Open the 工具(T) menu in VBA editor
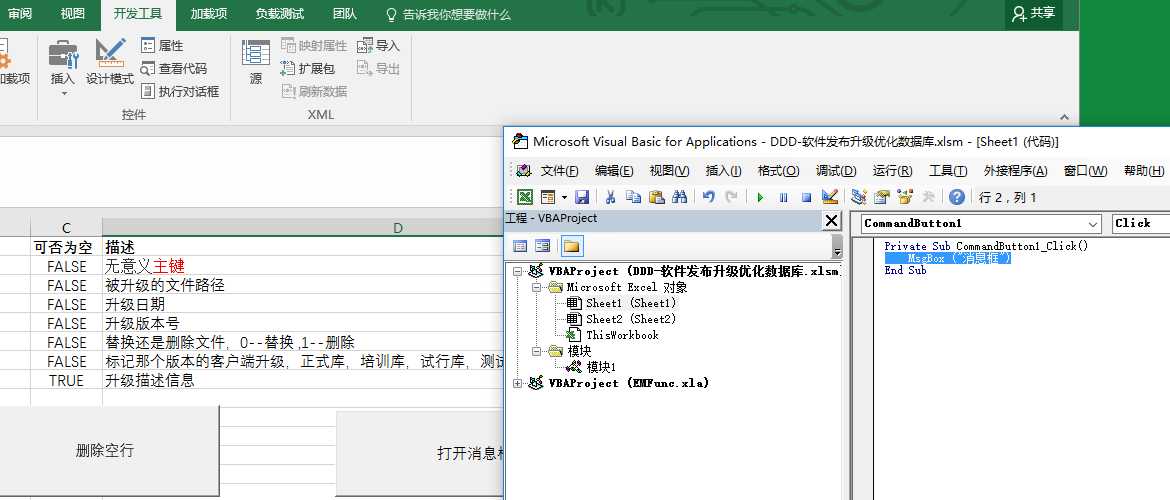Viewport: 1170px width, 500px height. pyautogui.click(x=948, y=170)
